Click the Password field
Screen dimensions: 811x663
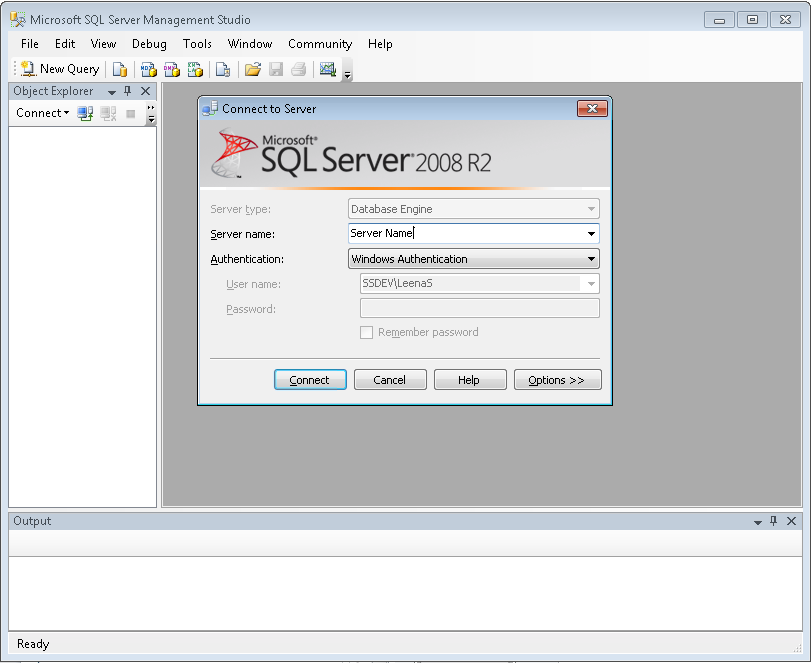(479, 308)
